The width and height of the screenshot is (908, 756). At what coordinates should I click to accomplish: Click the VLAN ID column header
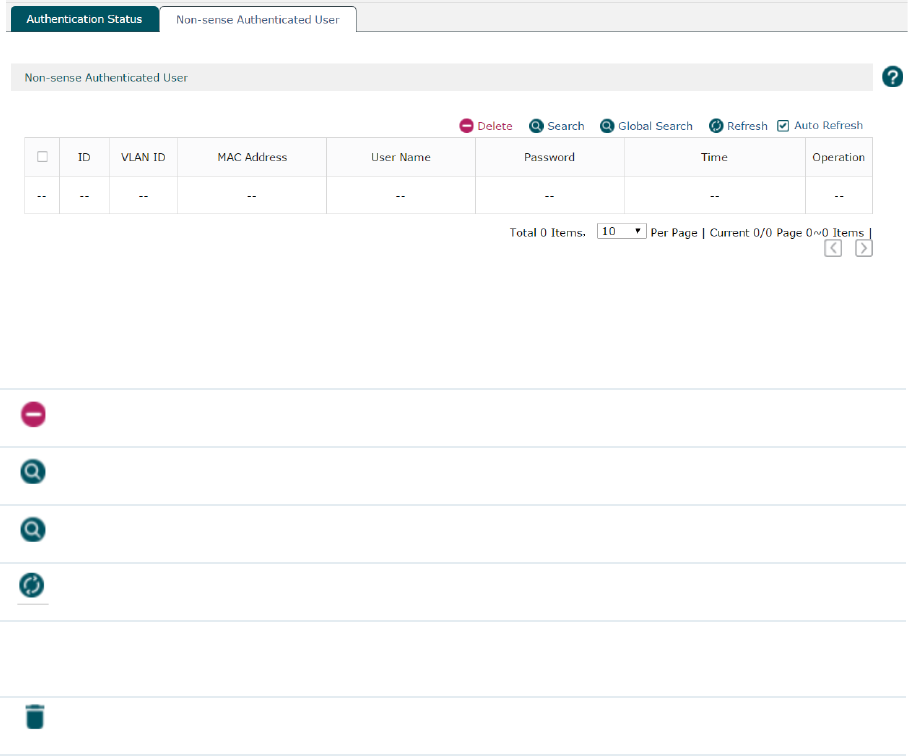tap(143, 157)
